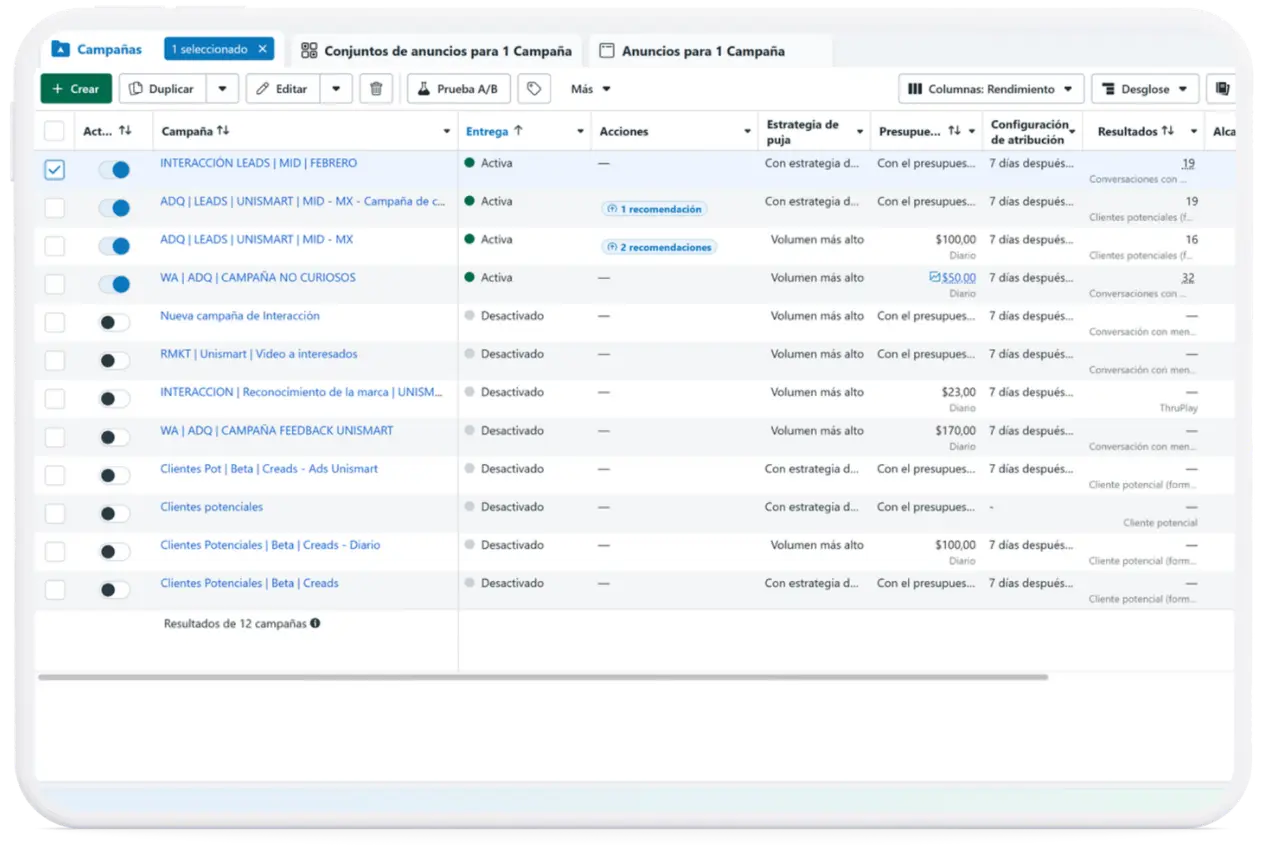The image size is (1264, 845).
Task: Open '2 recomendaciones' badge
Action: click(659, 247)
